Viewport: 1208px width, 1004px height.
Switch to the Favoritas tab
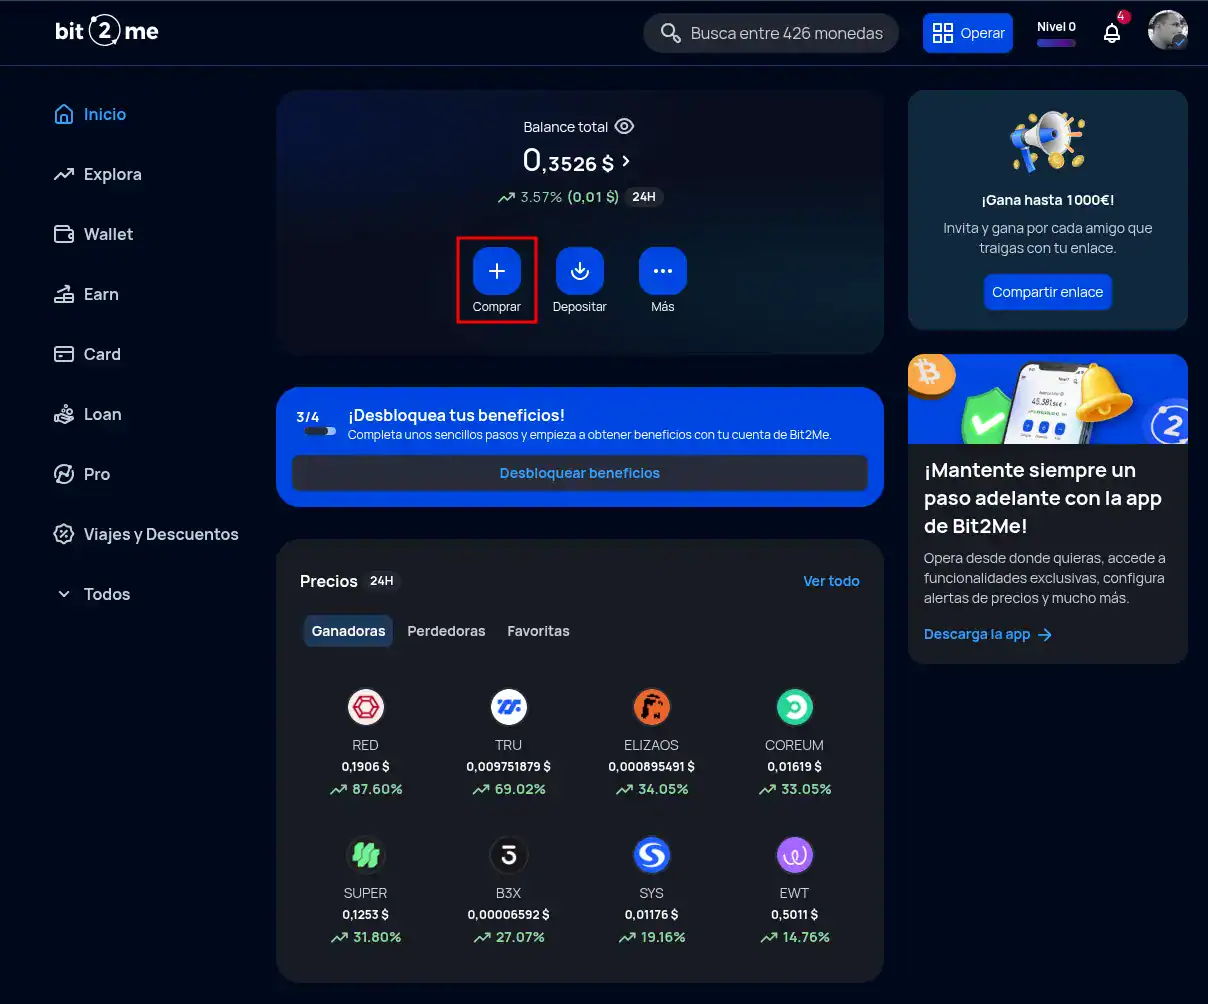(538, 631)
